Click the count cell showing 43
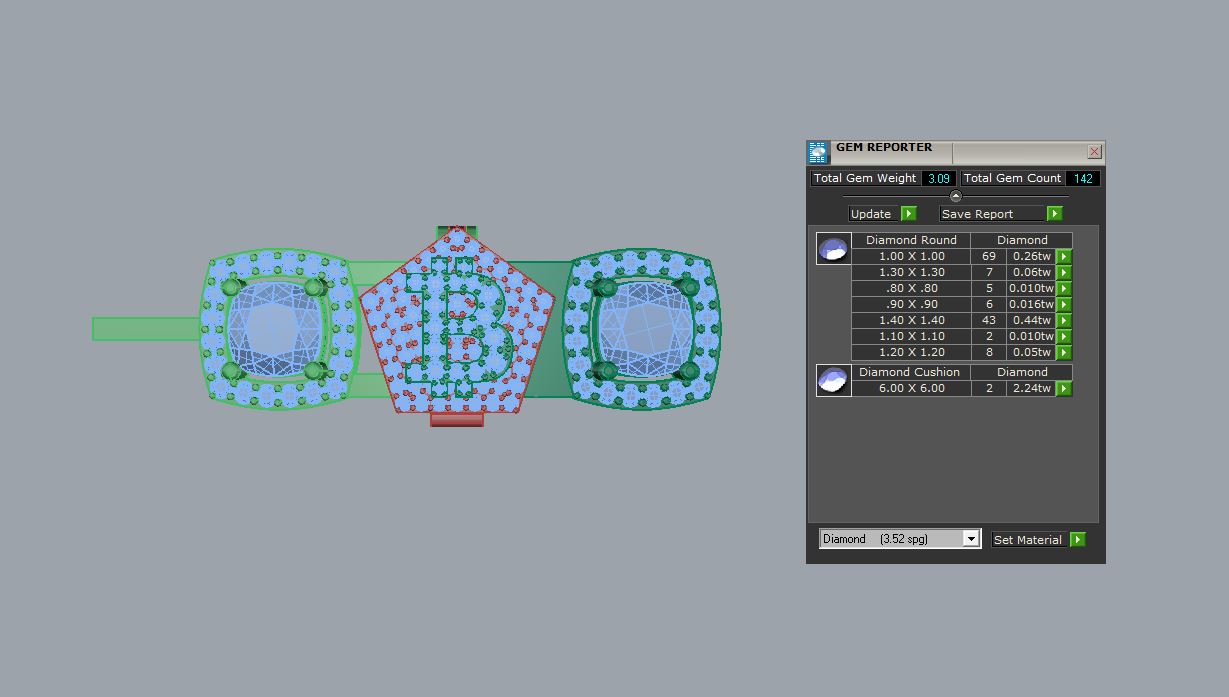The height and width of the screenshot is (697, 1229). (x=989, y=321)
